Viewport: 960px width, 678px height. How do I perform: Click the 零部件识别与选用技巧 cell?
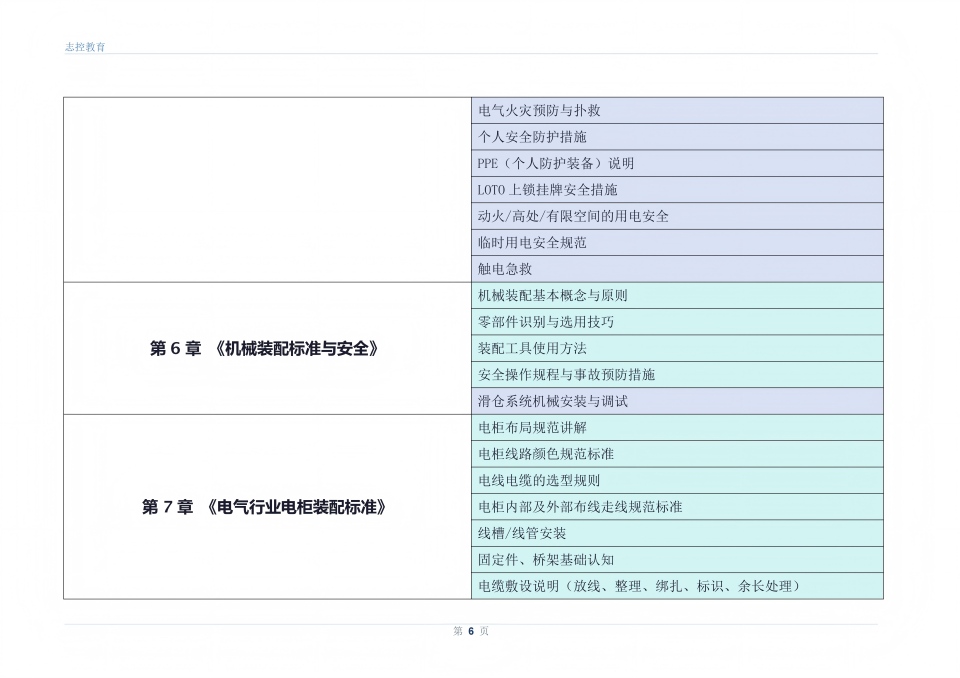[x=677, y=322]
